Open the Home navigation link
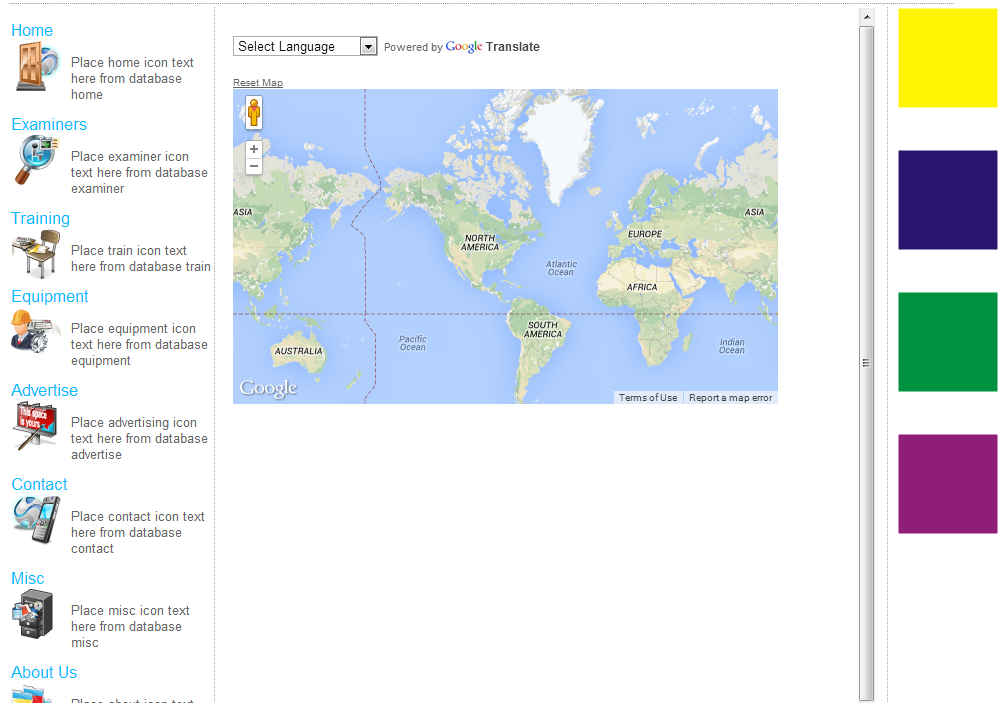Viewport: 1002px width, 703px height. point(32,30)
